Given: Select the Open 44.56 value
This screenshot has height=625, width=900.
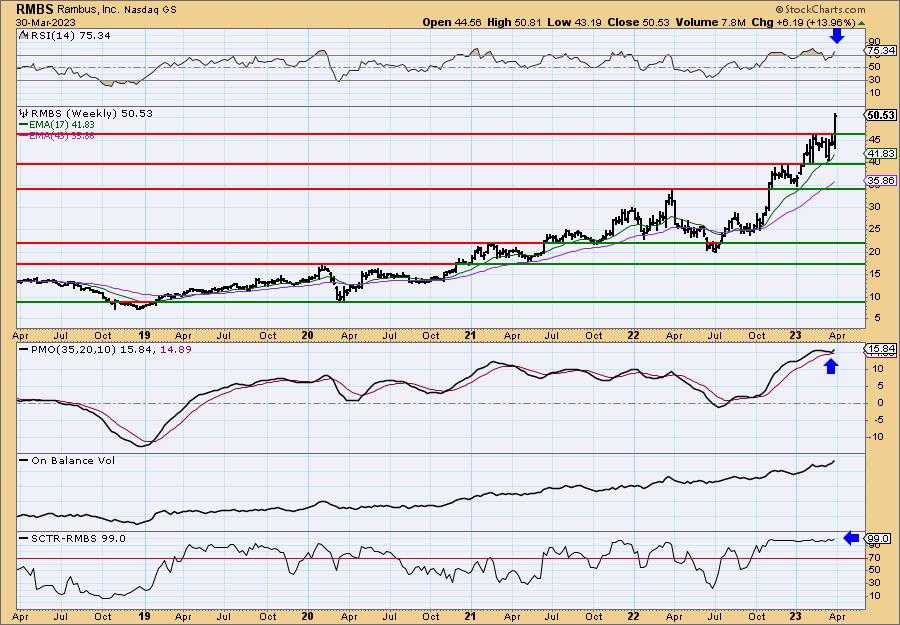Looking at the screenshot, I should click(452, 22).
